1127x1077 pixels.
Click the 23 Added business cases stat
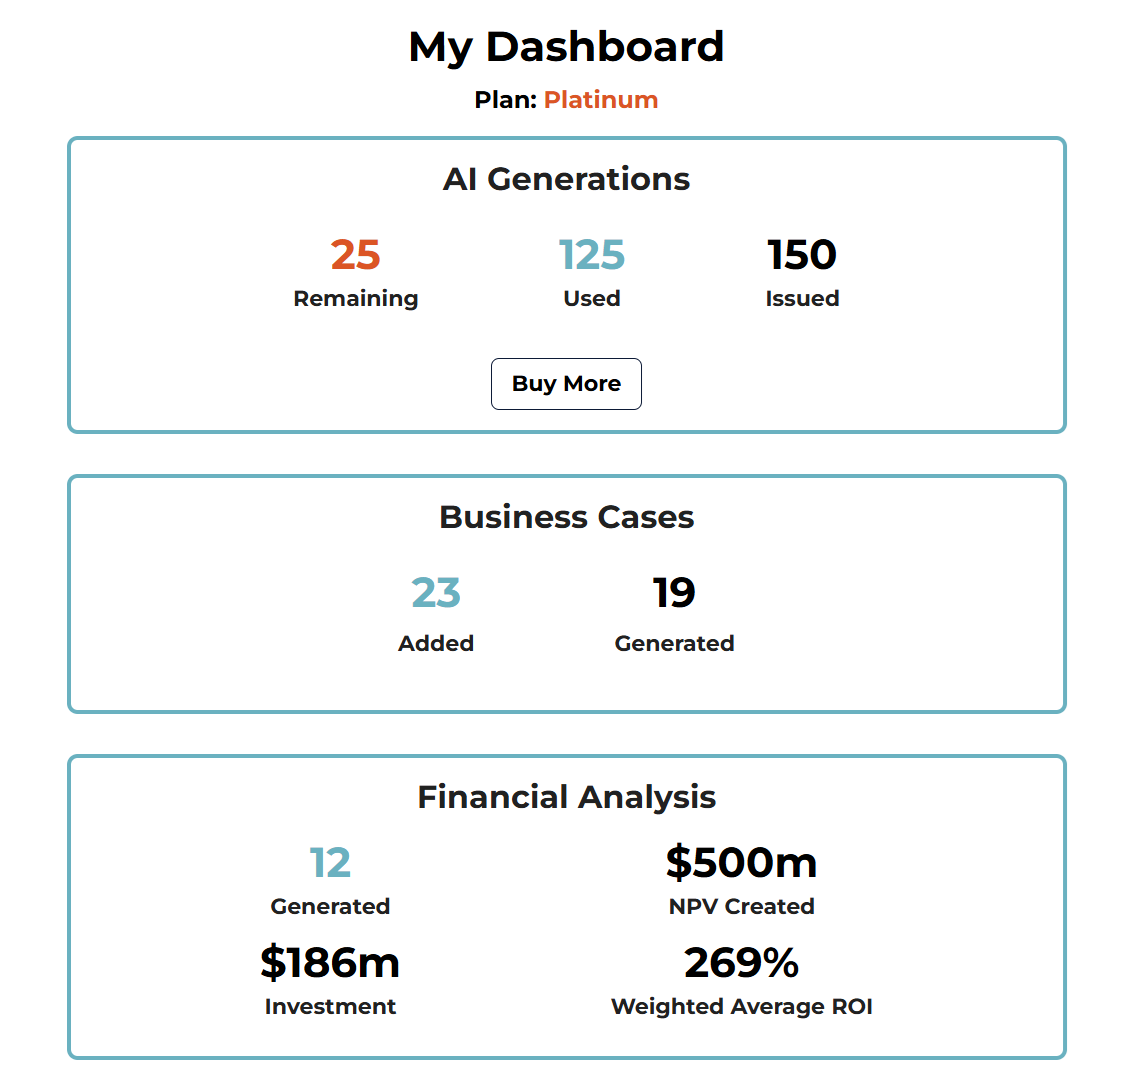[435, 593]
